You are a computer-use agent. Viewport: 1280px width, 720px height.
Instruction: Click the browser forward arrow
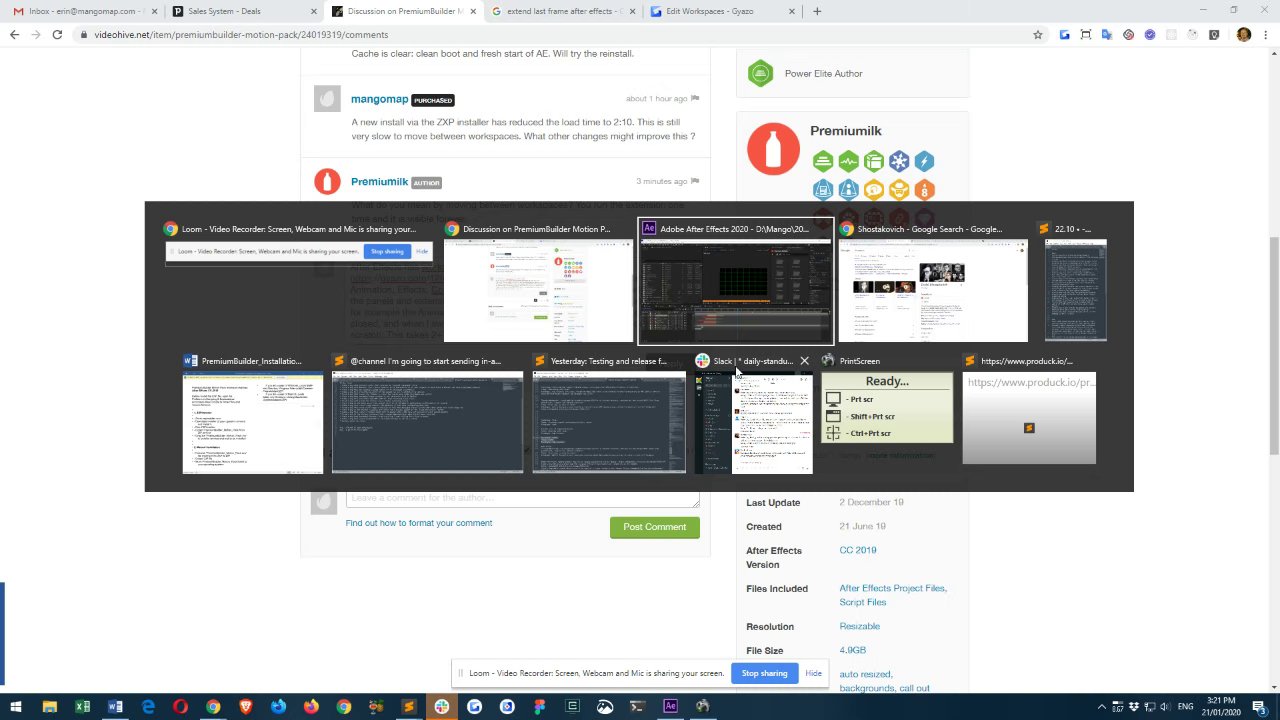[x=35, y=34]
